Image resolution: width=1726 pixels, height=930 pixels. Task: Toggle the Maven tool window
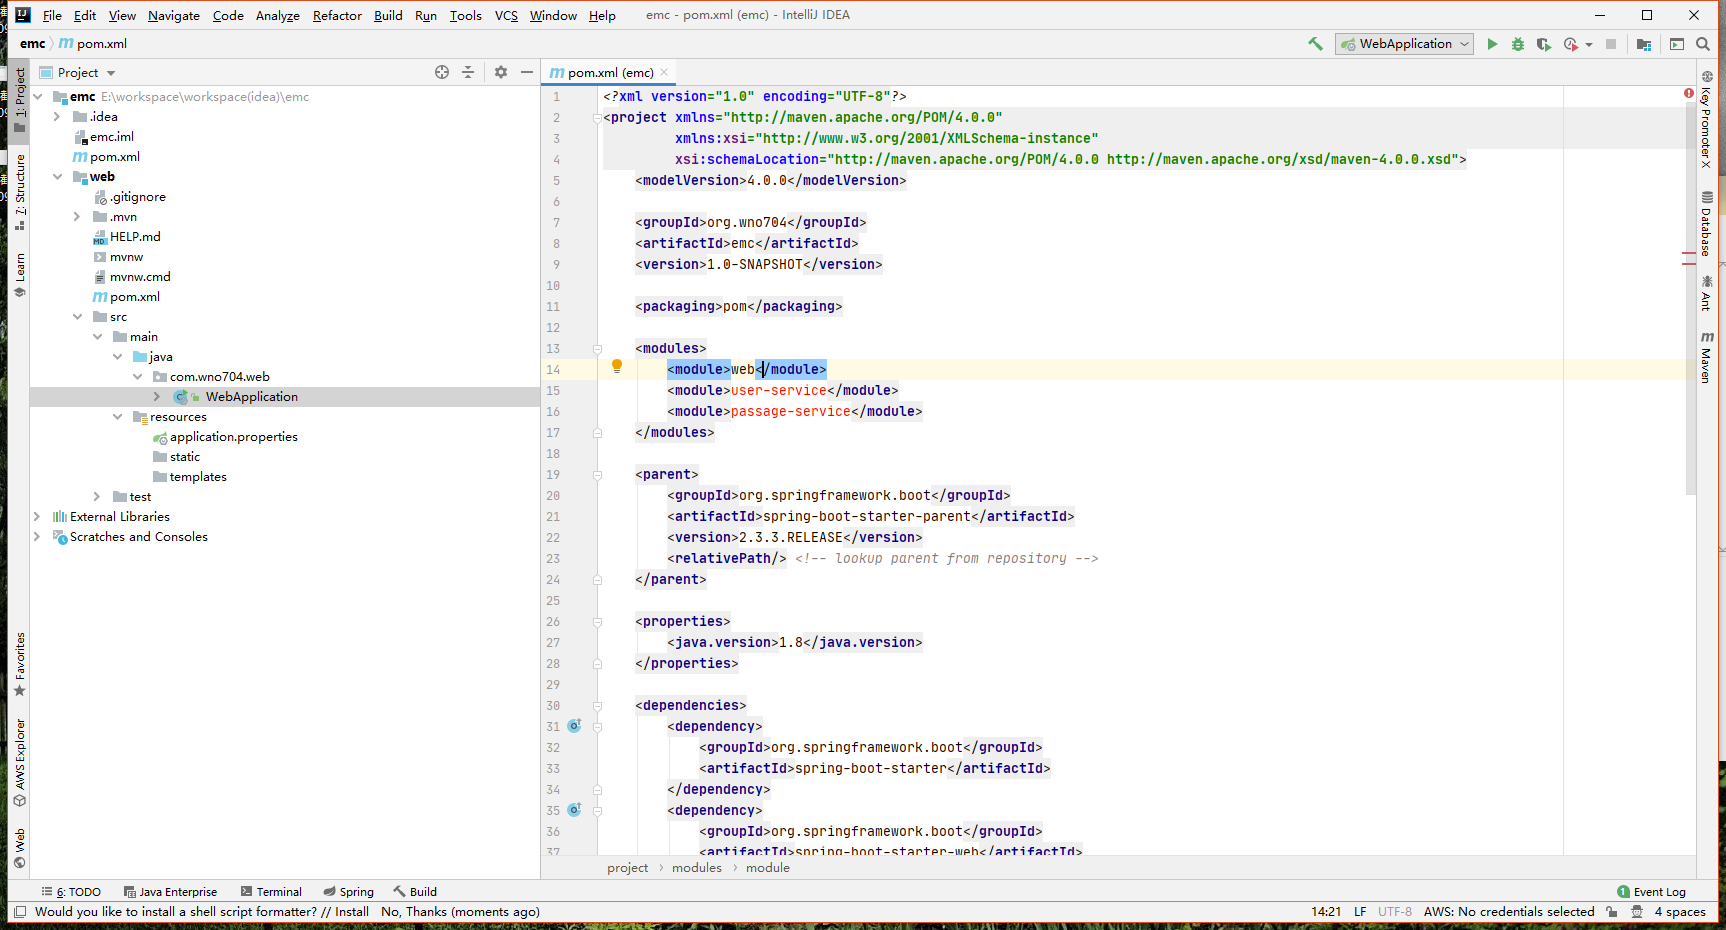(x=1707, y=357)
